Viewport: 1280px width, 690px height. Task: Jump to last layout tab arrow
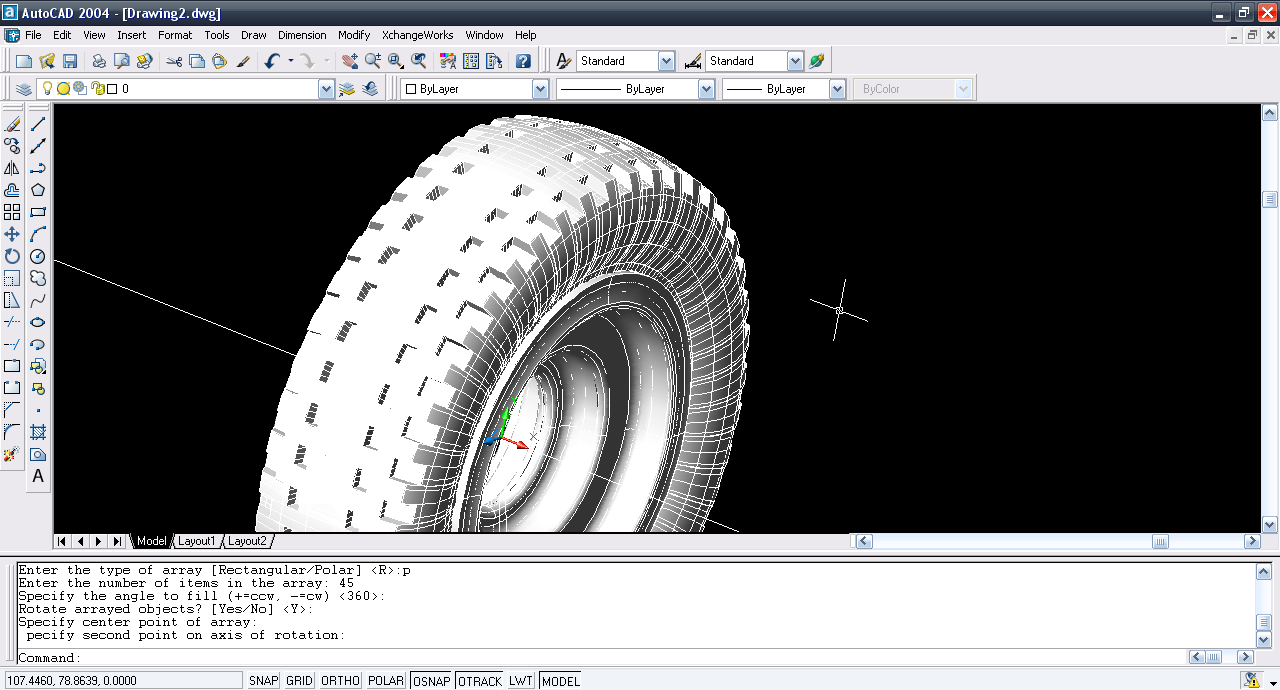tap(117, 541)
